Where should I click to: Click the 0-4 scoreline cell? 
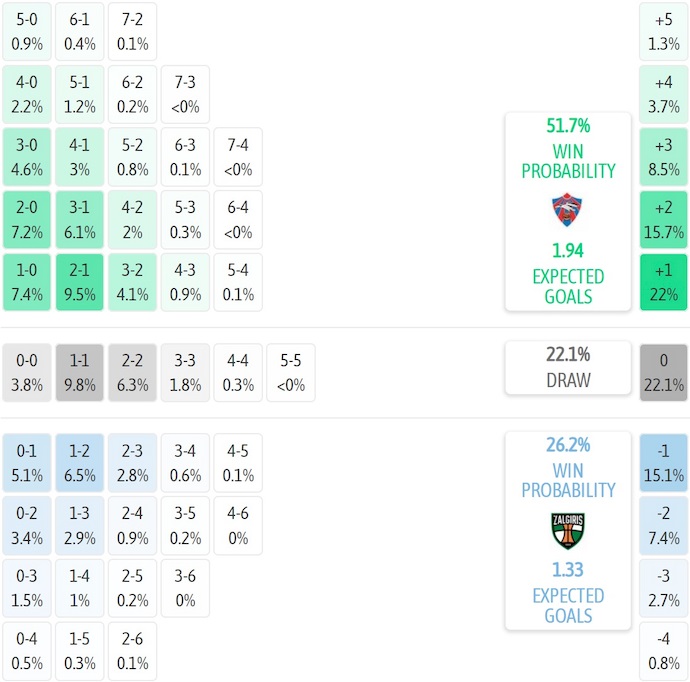[x=27, y=651]
